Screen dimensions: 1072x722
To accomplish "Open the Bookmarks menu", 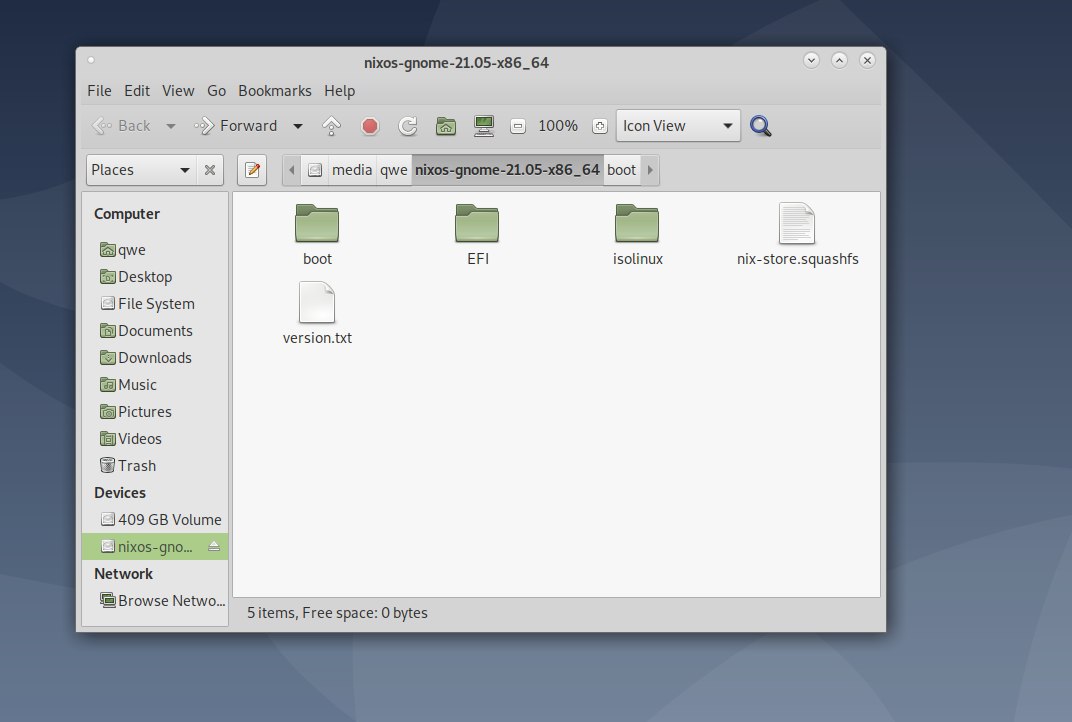I will coord(274,91).
